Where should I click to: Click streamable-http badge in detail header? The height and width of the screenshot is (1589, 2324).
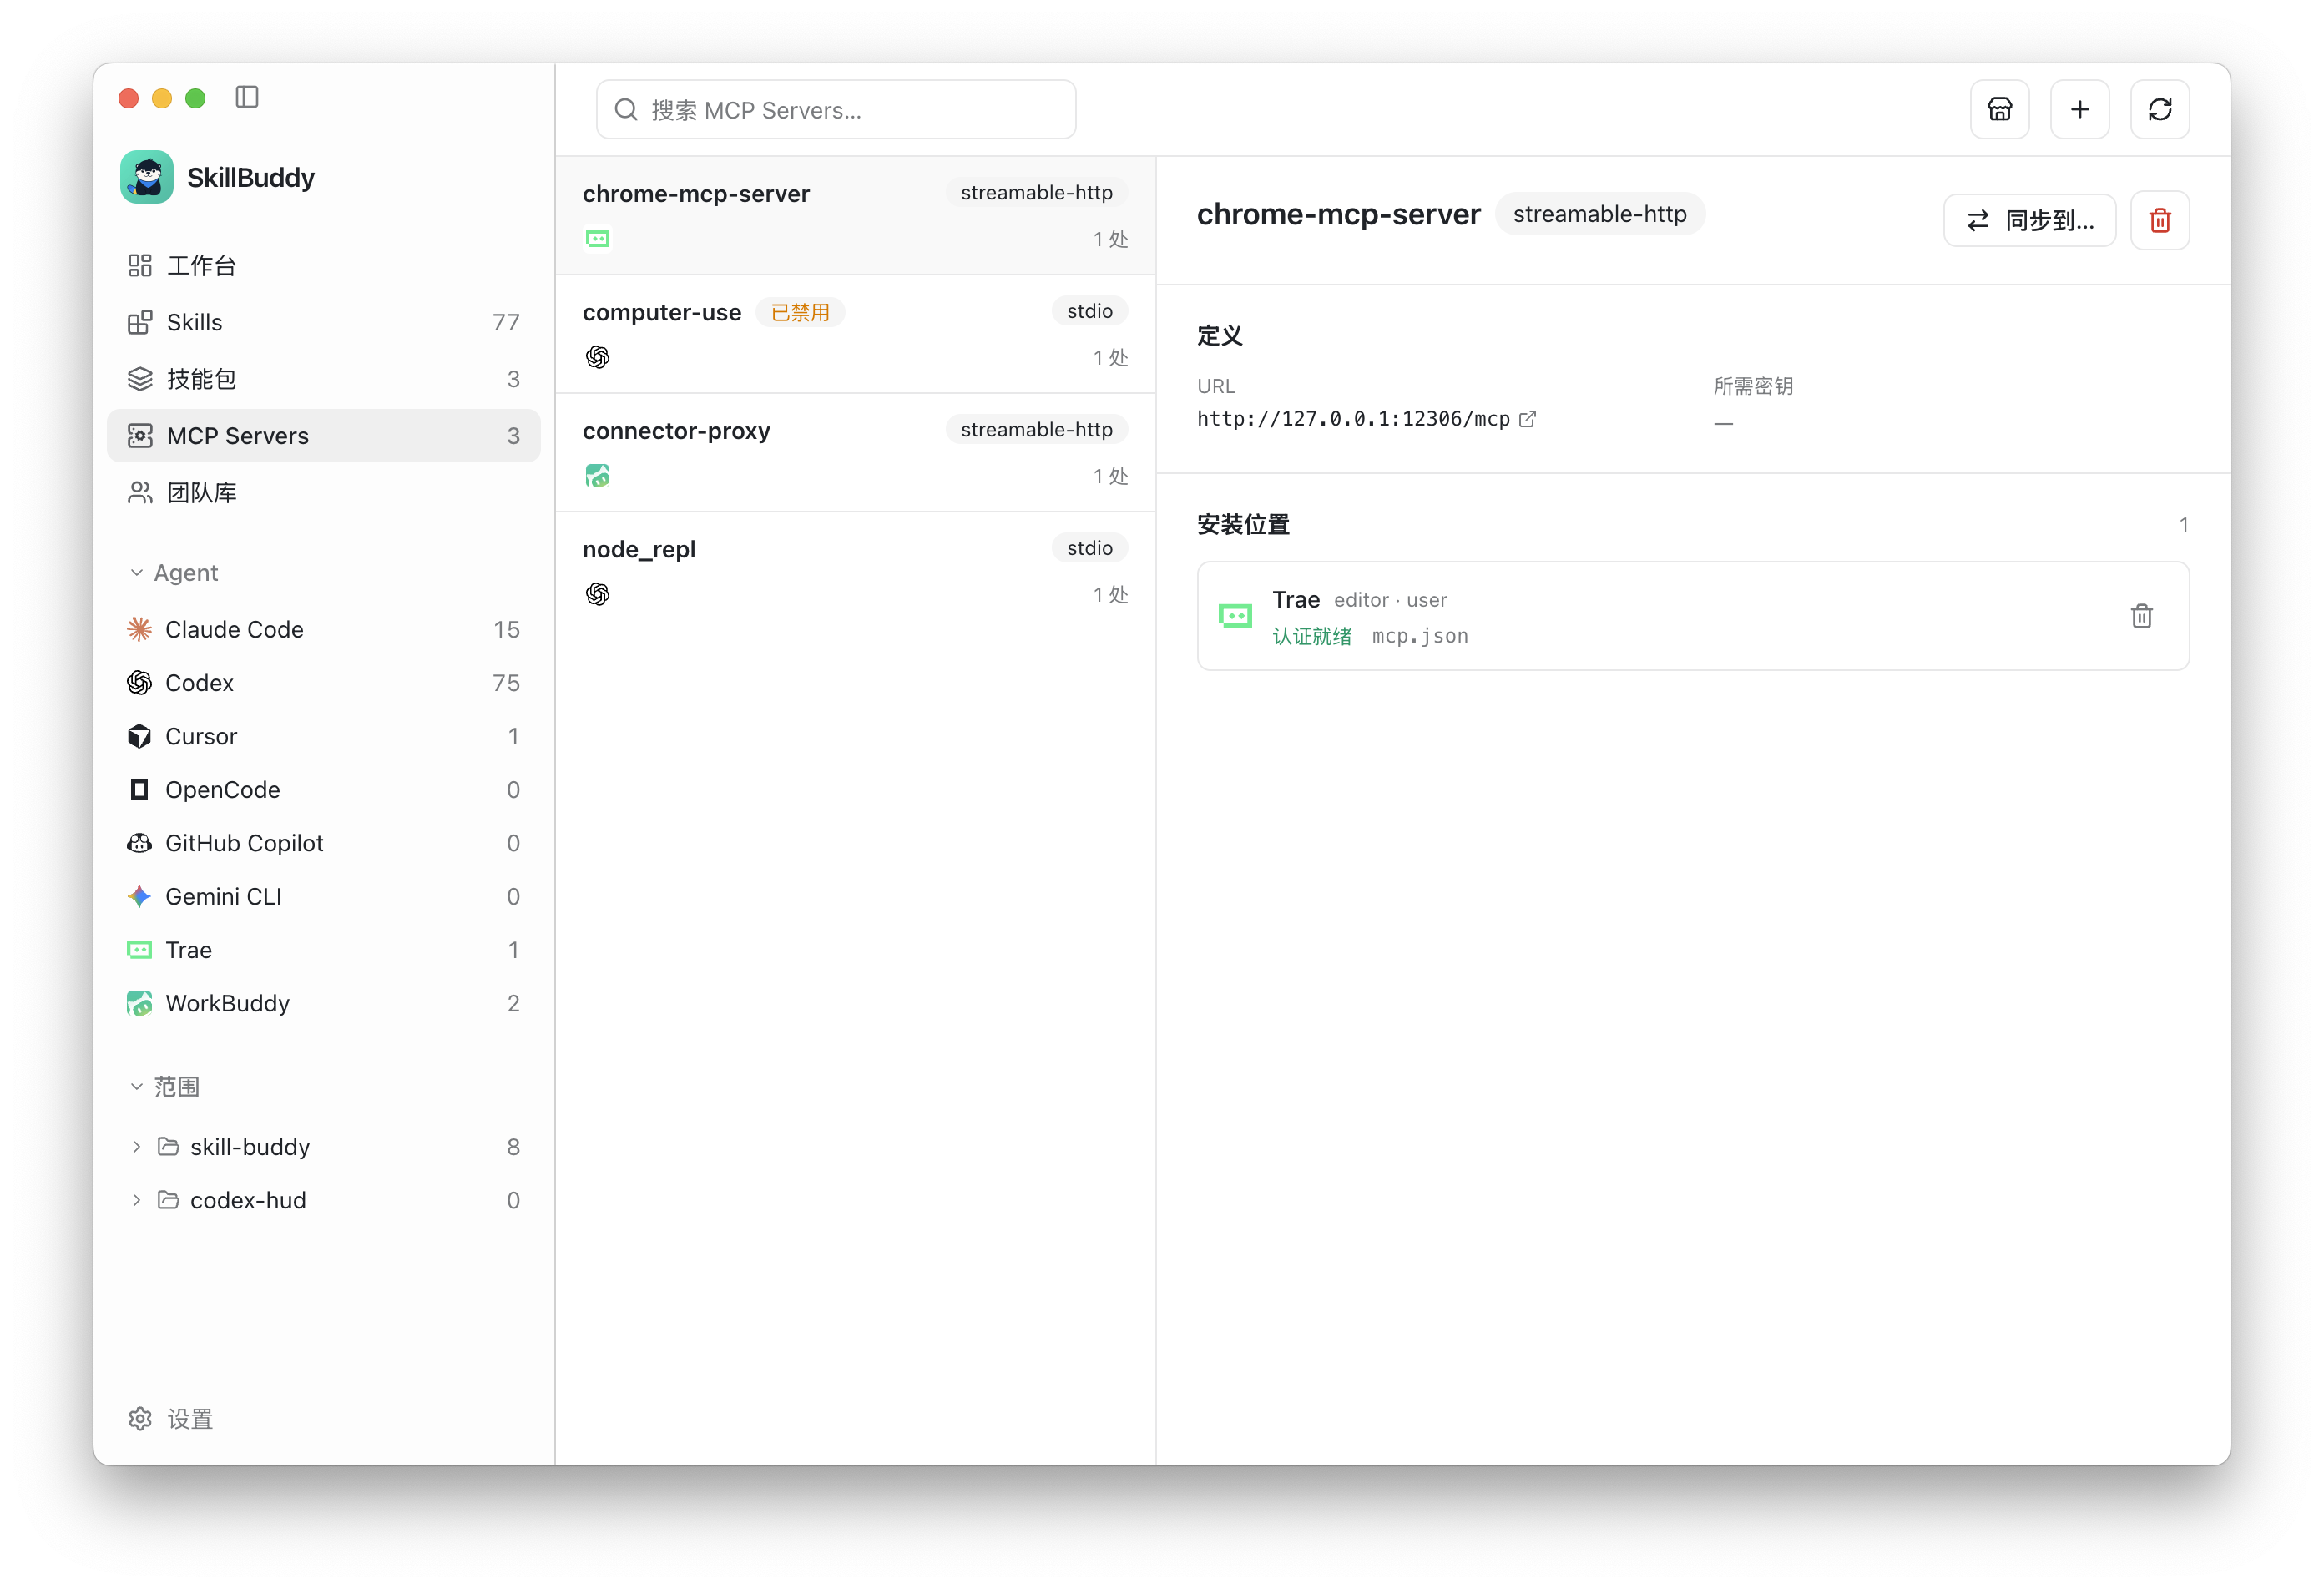pos(1600,214)
